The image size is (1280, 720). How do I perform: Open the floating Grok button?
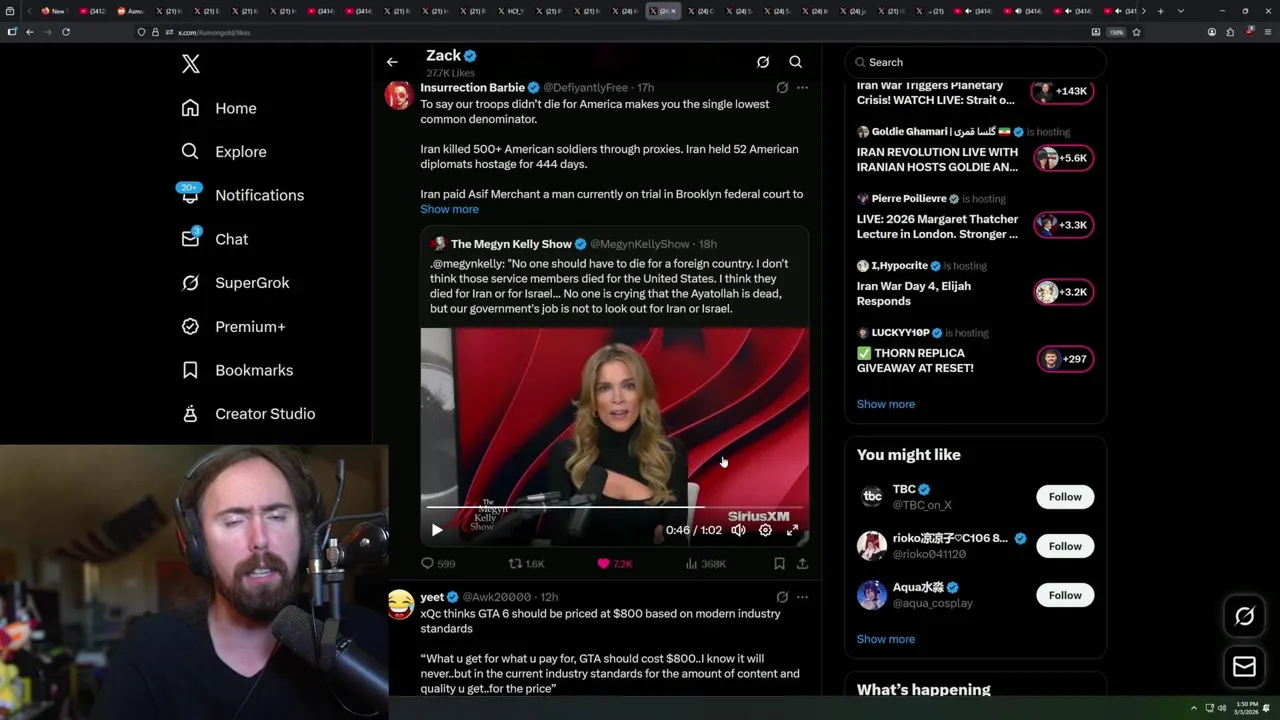[x=1244, y=616]
